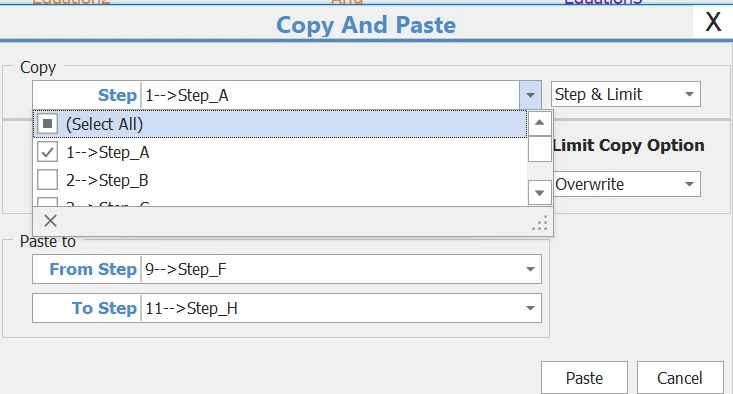Click the list scroll down arrow
Viewport: 733px width, 394px height.
539,193
